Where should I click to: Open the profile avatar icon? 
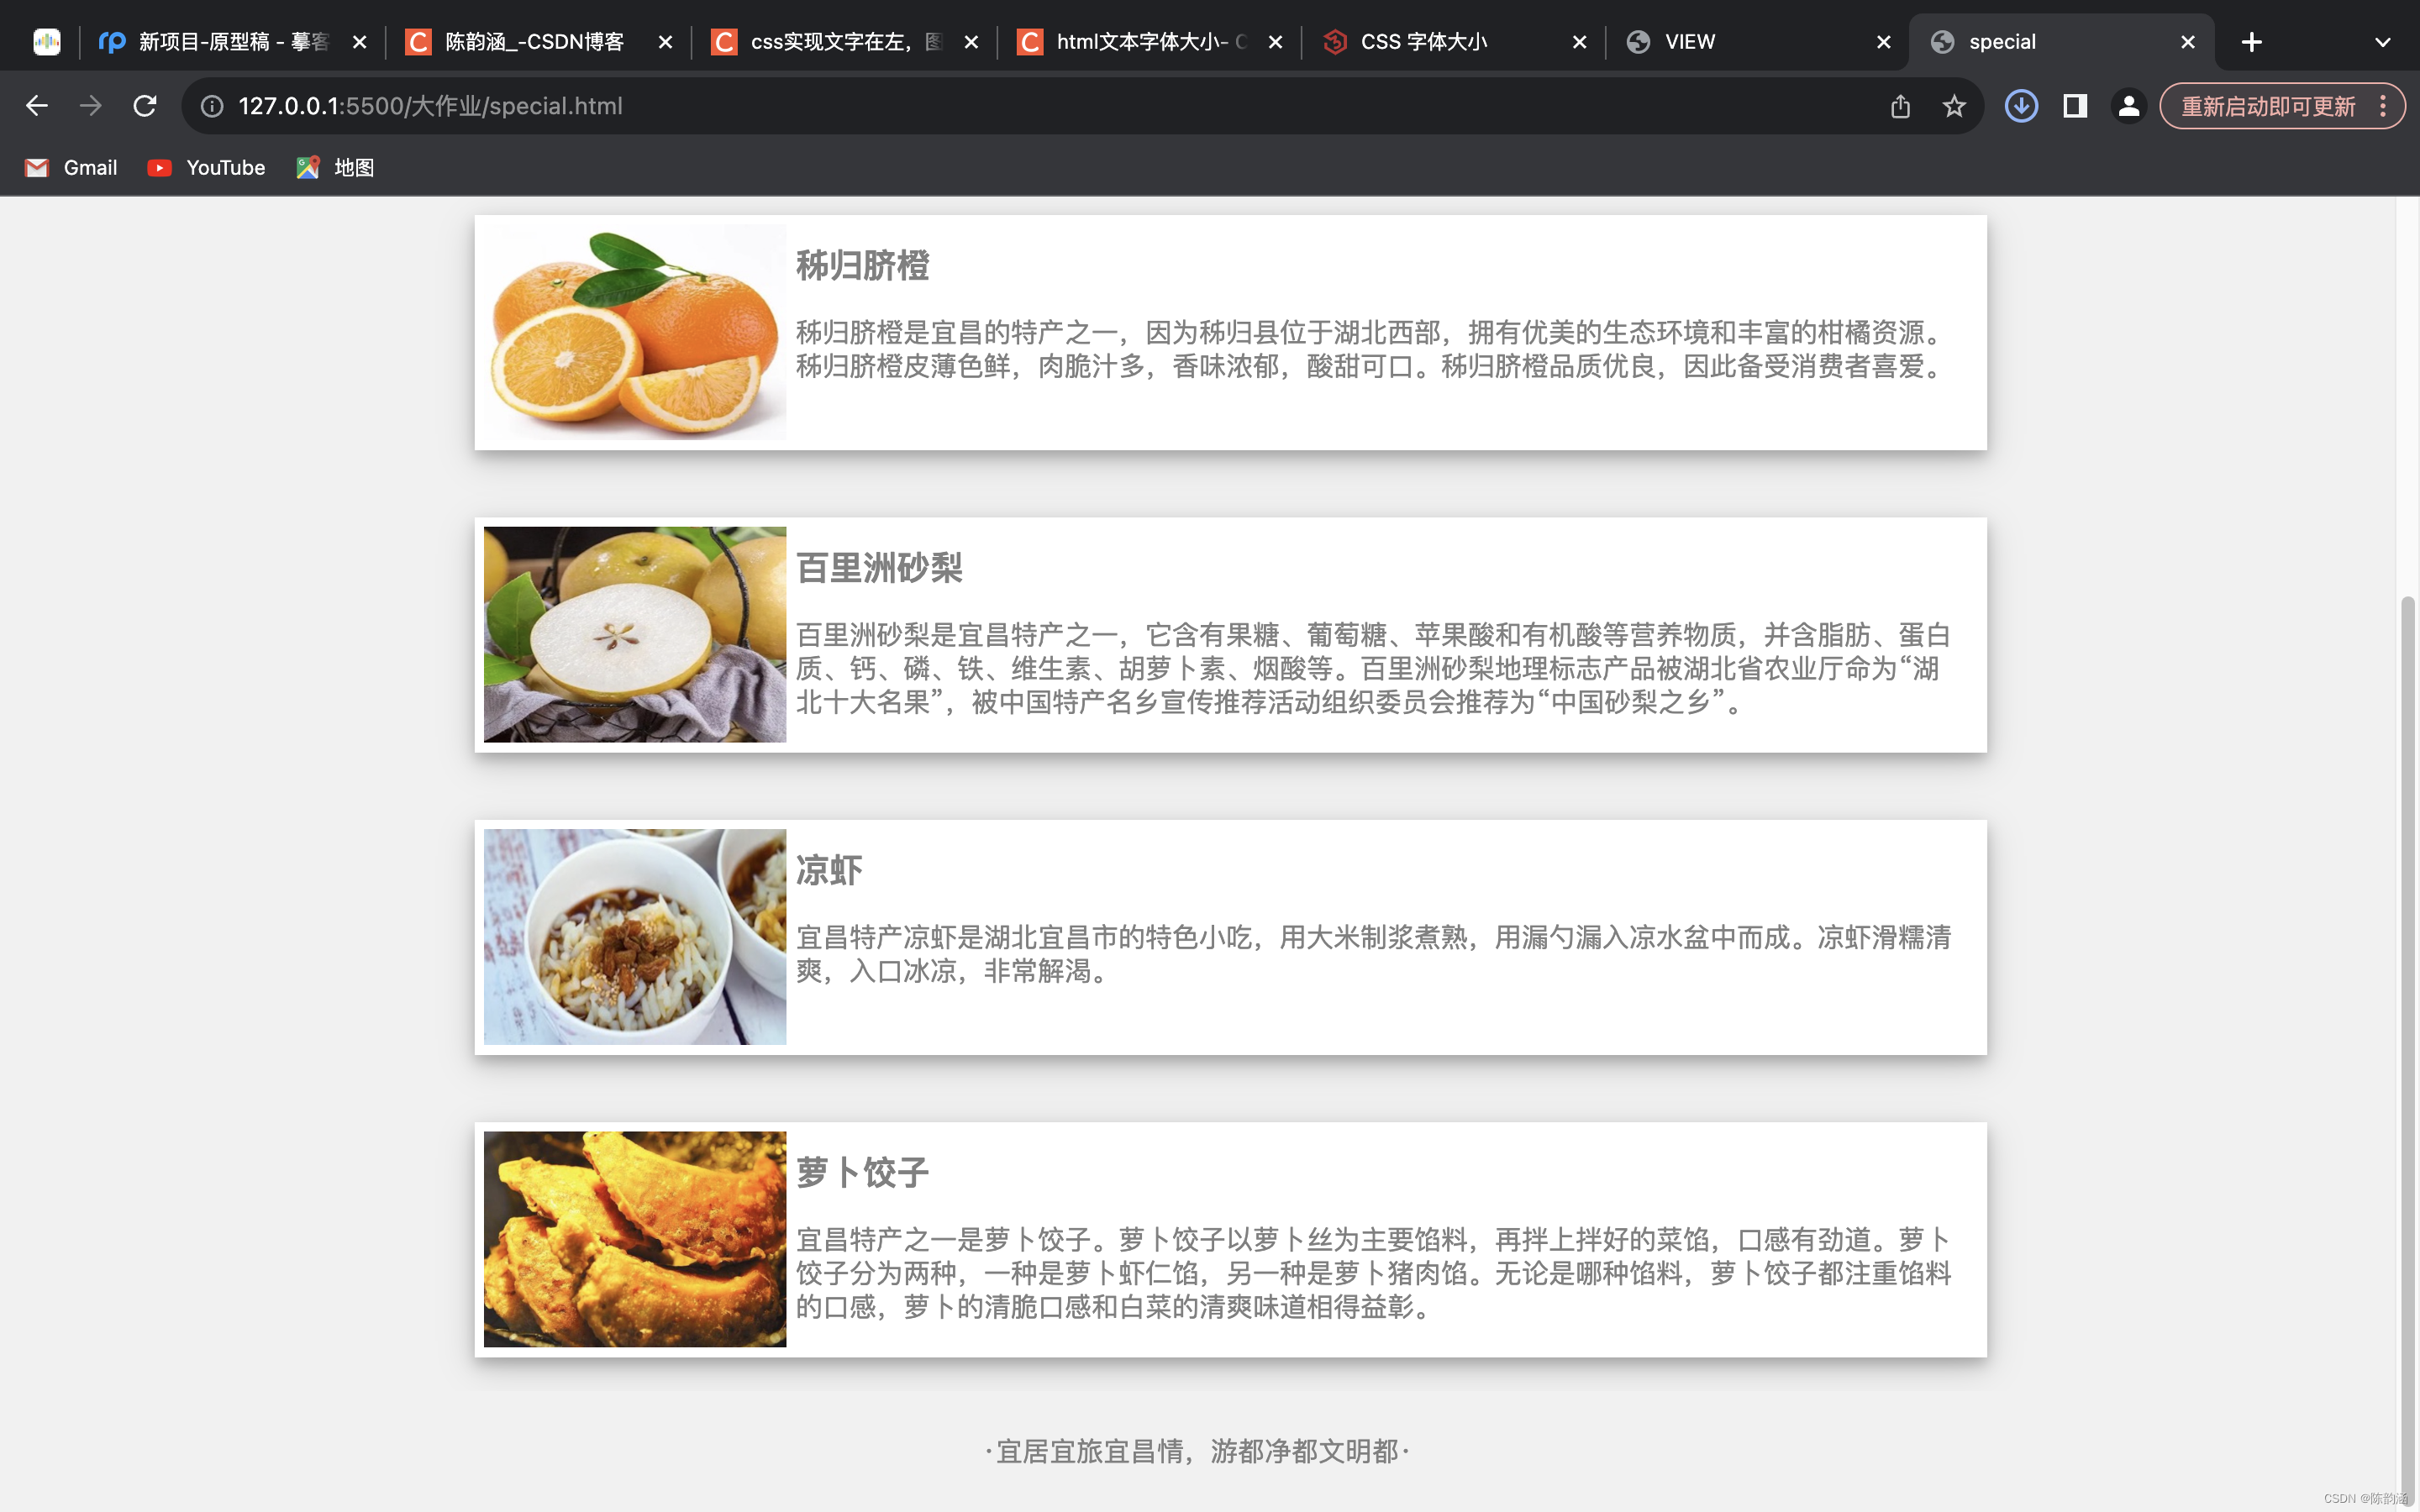2129,106
